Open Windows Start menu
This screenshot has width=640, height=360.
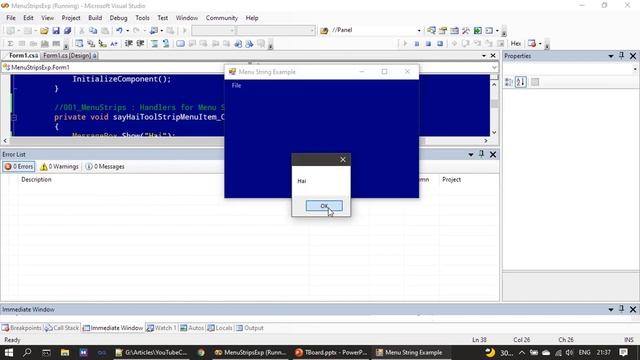tap(9, 352)
